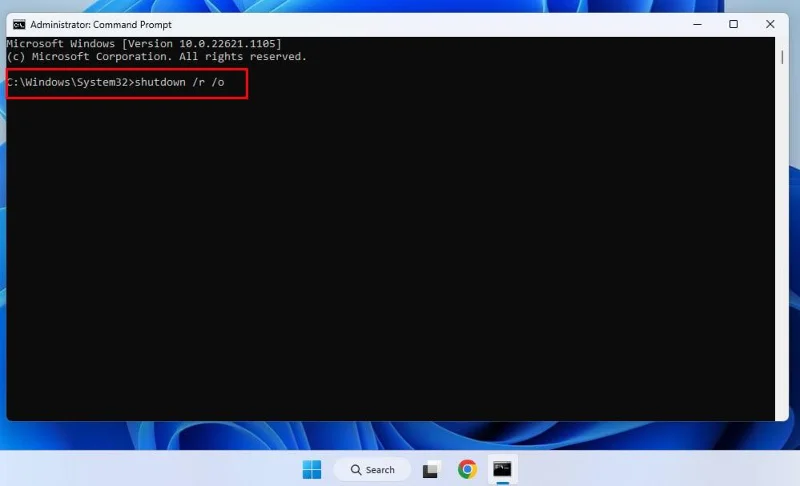800x486 pixels.
Task: Click the "Microsoft Windows [Version 10.0.22621.1105]" line
Action: (144, 44)
